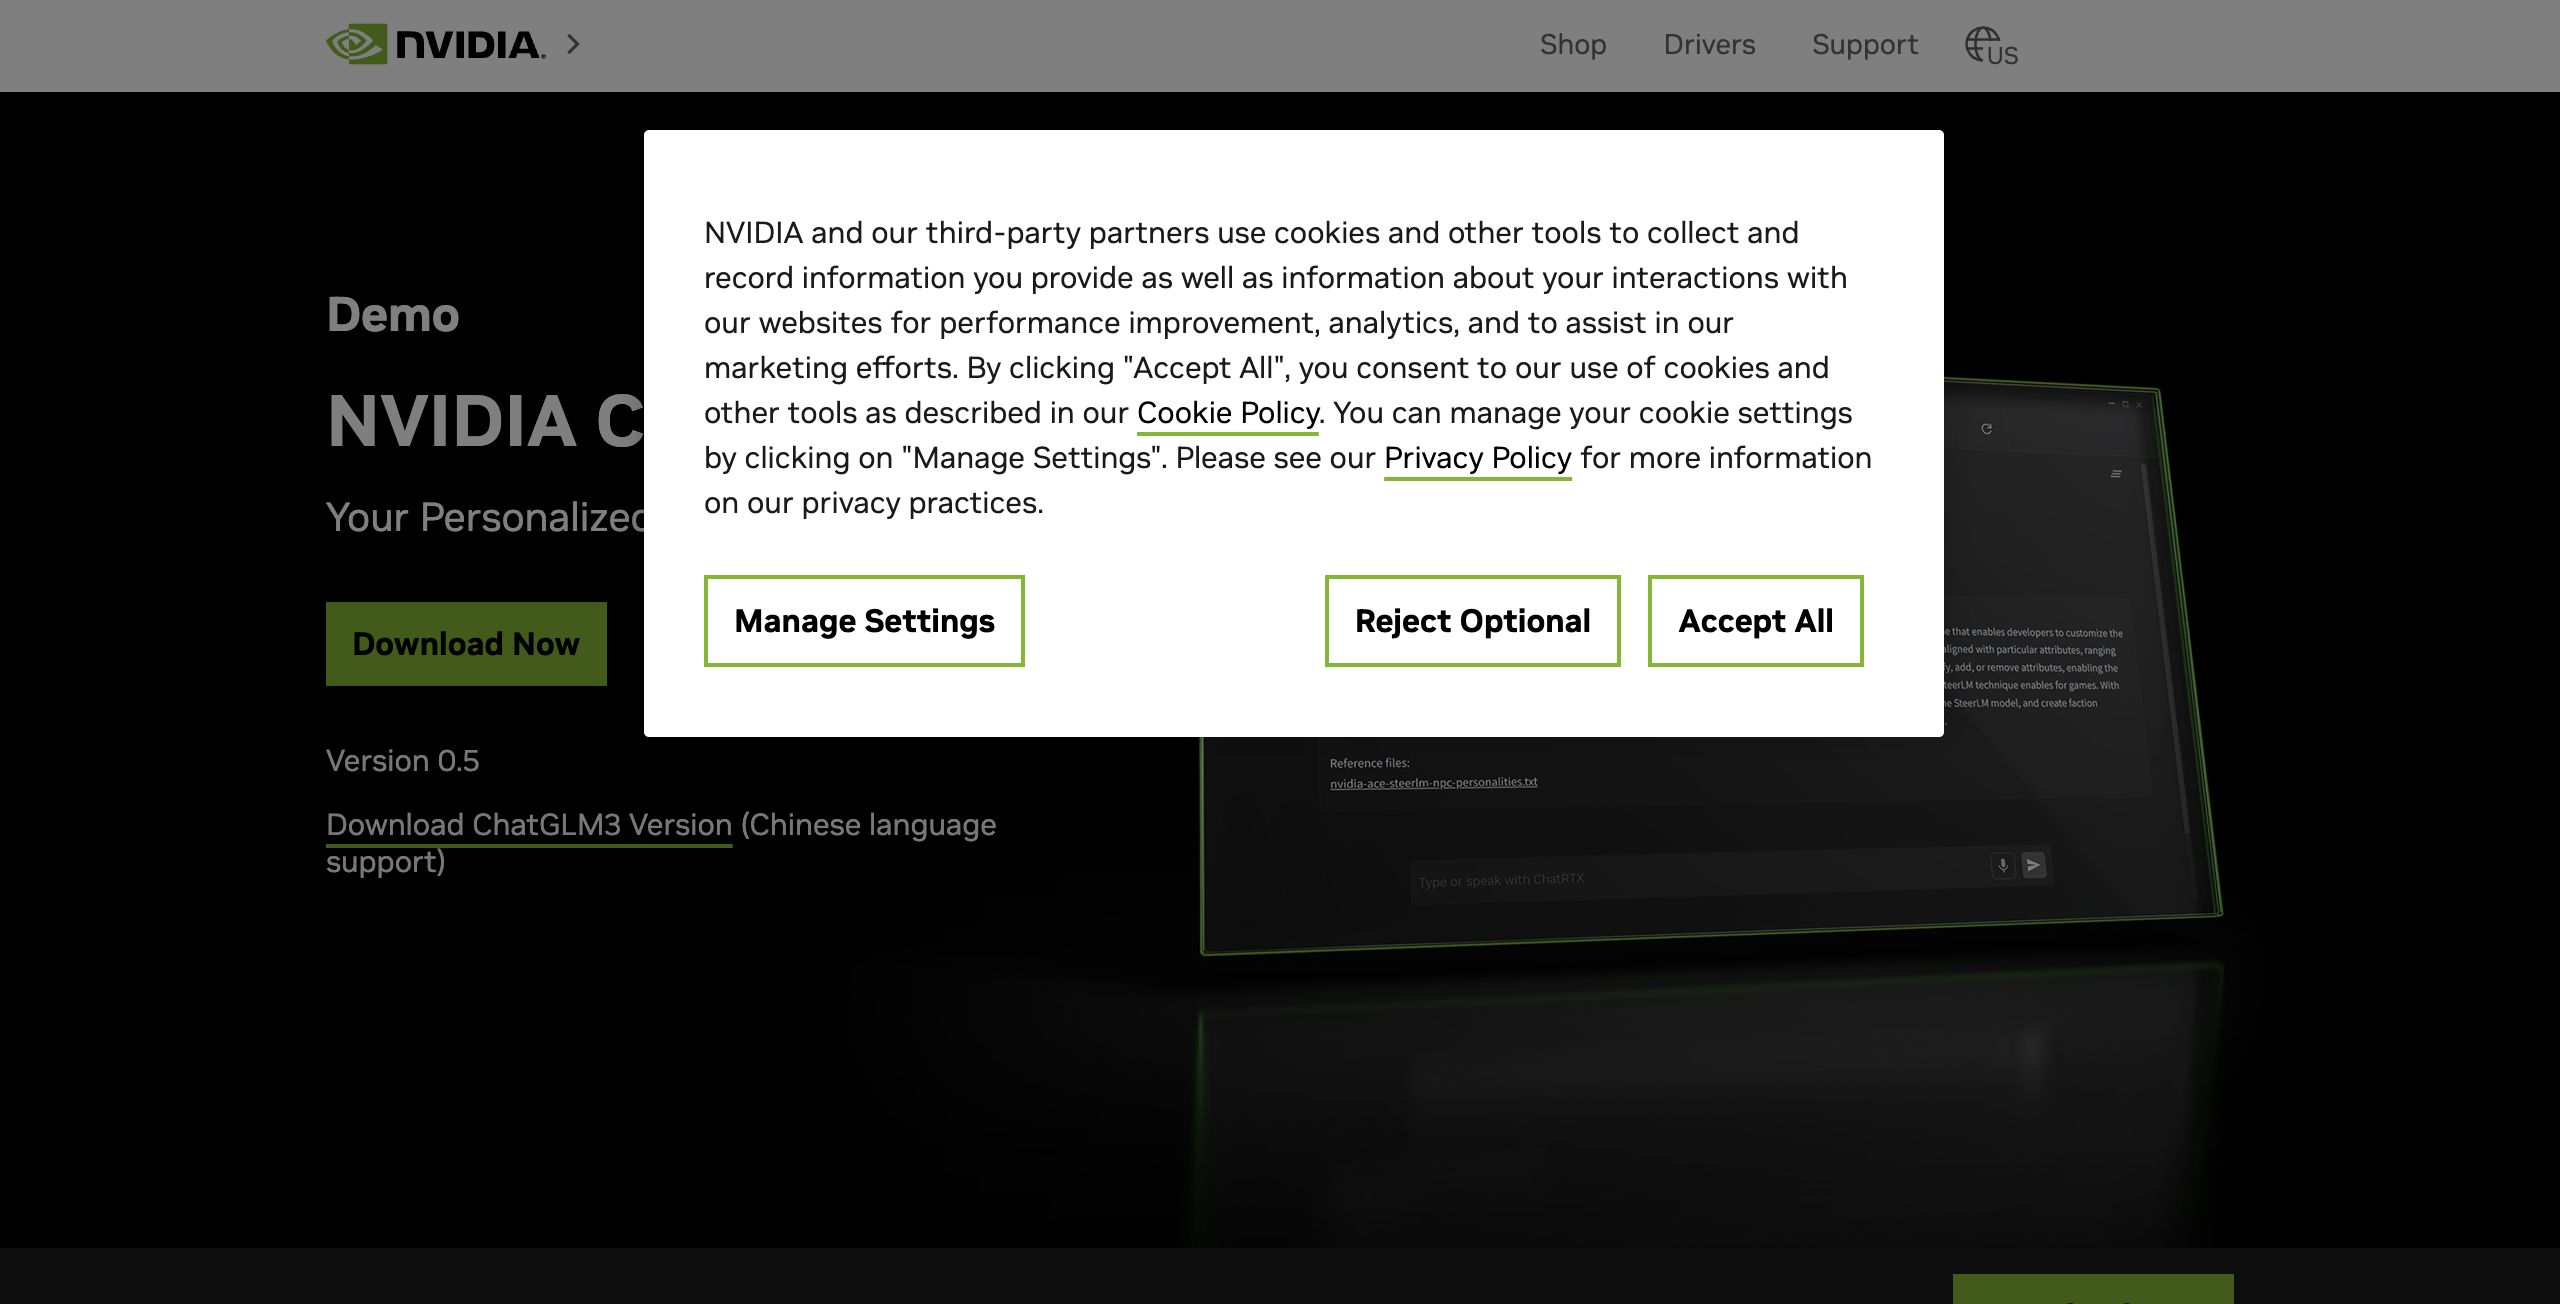This screenshot has width=2560, height=1304.
Task: Go to Drivers in top navigation
Action: click(x=1709, y=44)
